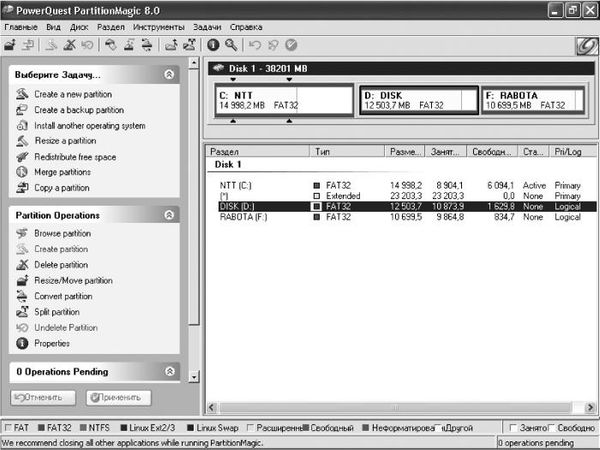The width and height of the screenshot is (600, 450).
Task: Click the magnifier icon in toolbar
Action: (x=232, y=45)
